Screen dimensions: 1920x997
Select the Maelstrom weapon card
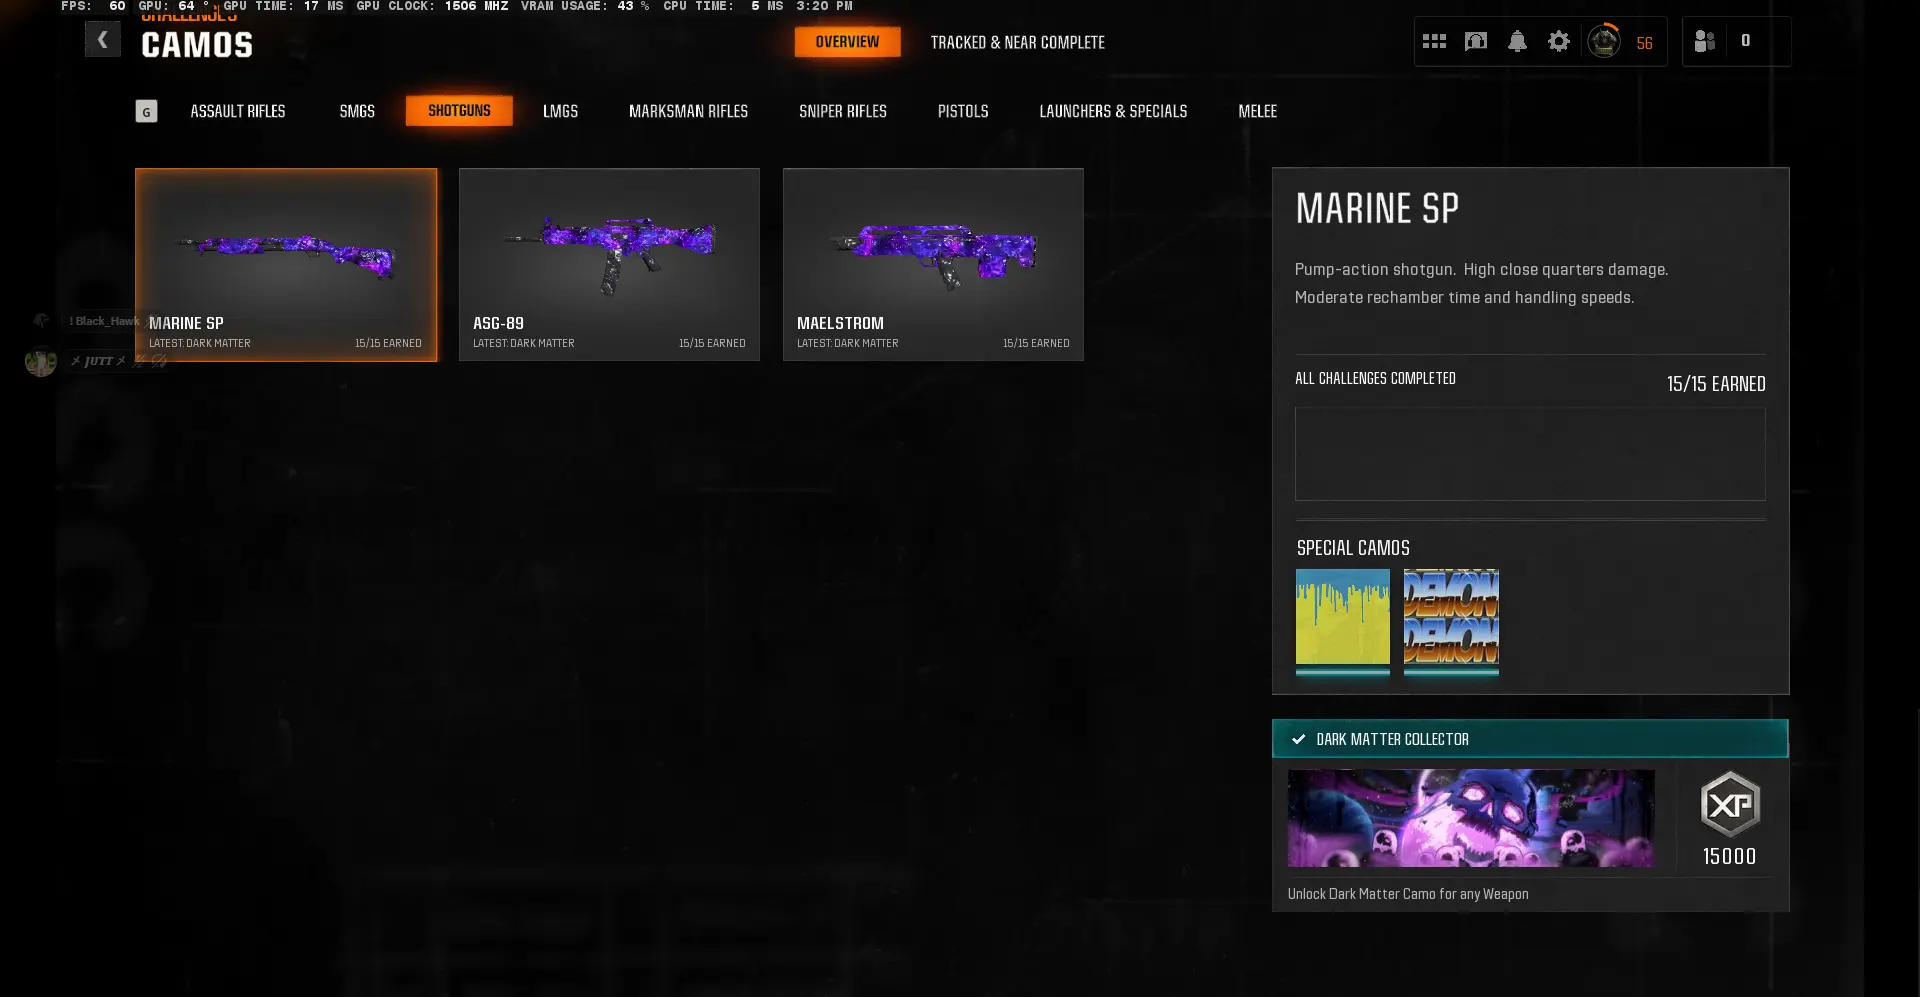[933, 265]
